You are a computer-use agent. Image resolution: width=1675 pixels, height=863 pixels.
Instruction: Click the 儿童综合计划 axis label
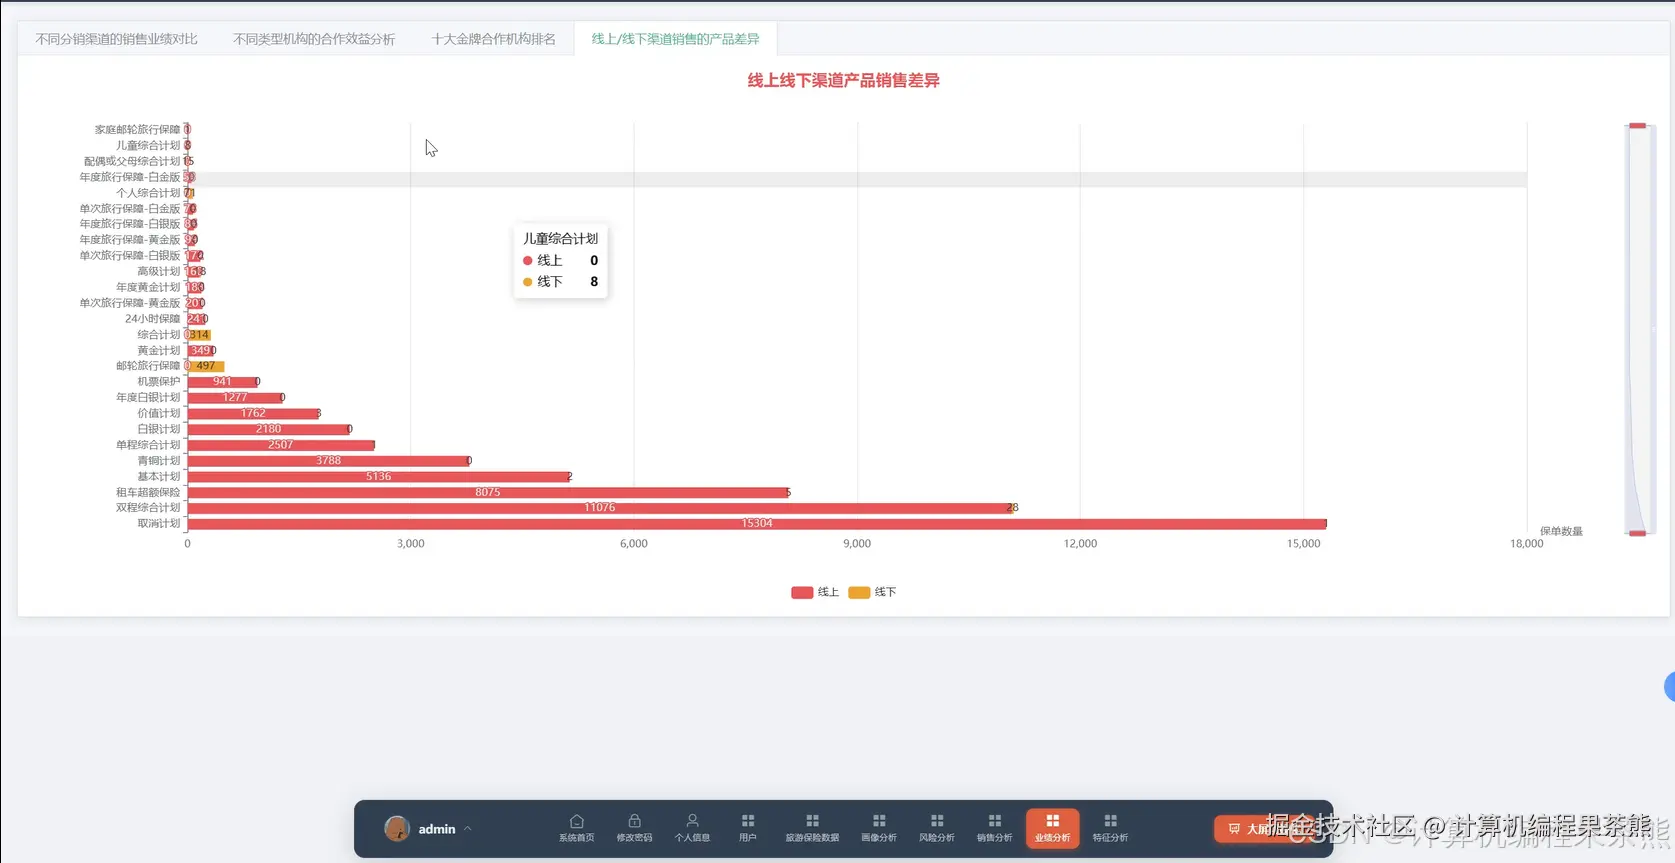pyautogui.click(x=148, y=145)
